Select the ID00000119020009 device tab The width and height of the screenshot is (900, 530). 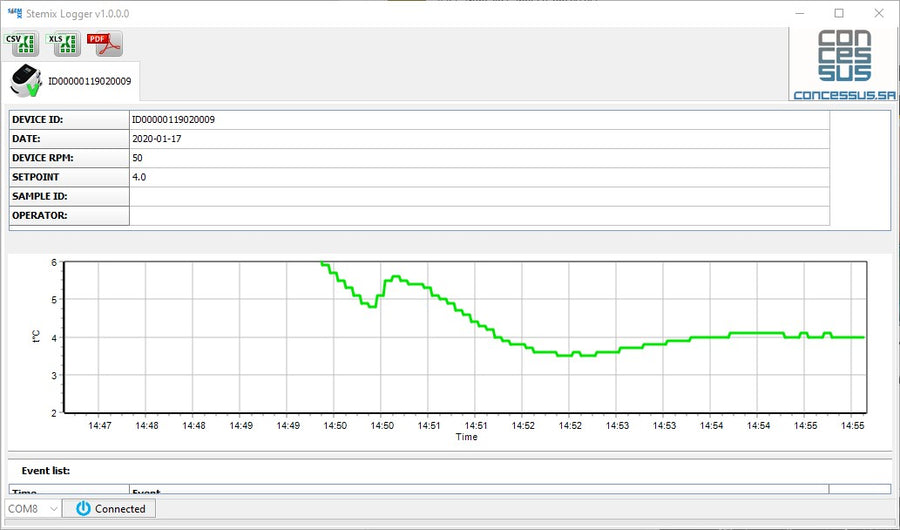click(x=71, y=81)
